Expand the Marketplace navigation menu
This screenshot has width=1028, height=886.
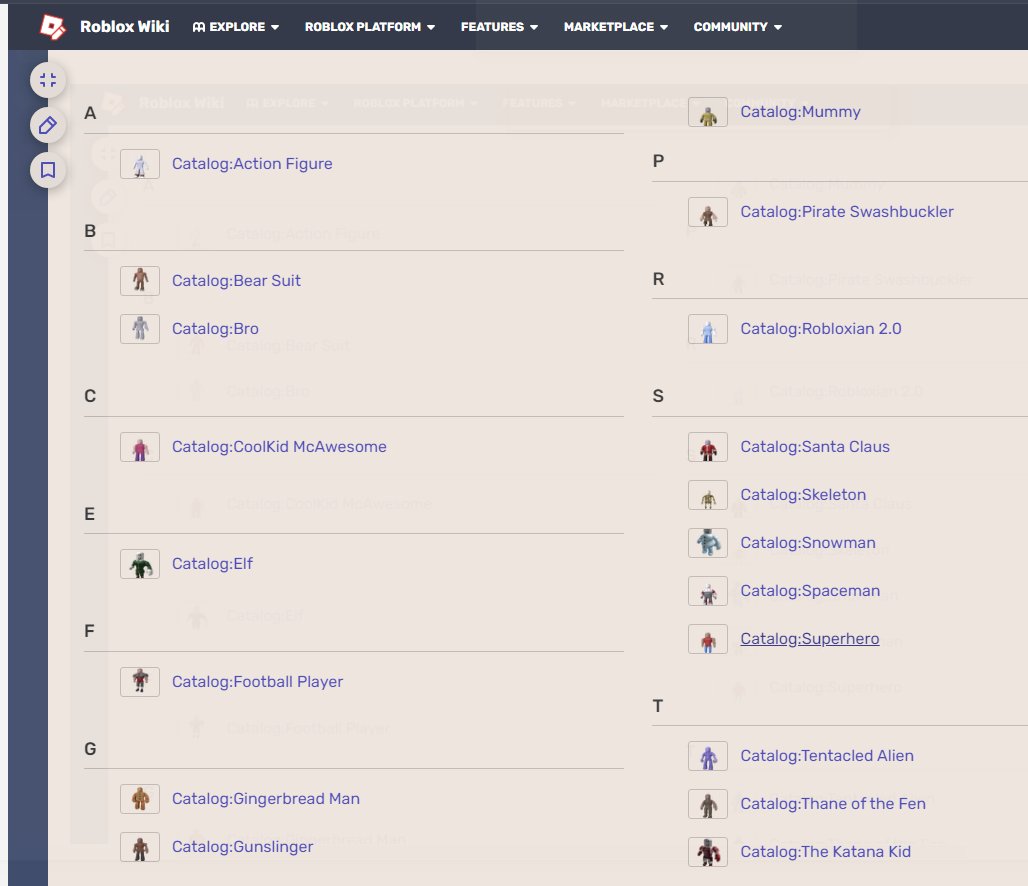pyautogui.click(x=616, y=27)
